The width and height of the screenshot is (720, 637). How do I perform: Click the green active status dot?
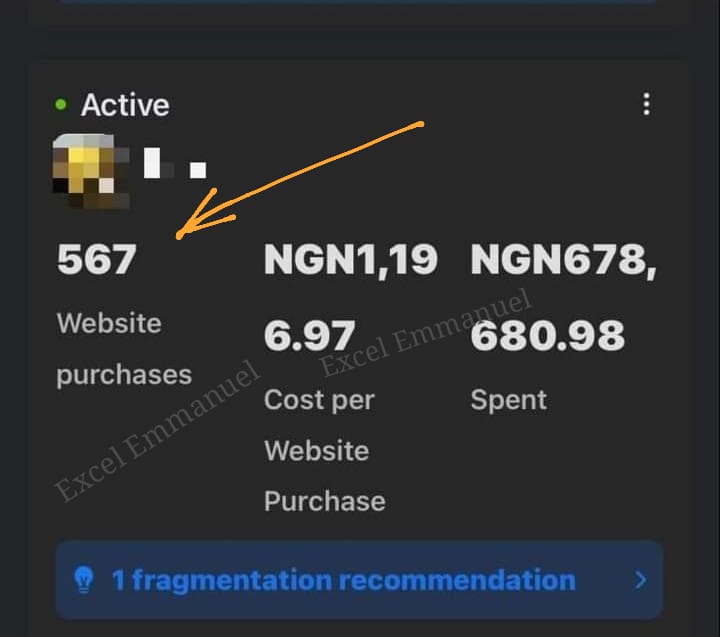[61, 104]
